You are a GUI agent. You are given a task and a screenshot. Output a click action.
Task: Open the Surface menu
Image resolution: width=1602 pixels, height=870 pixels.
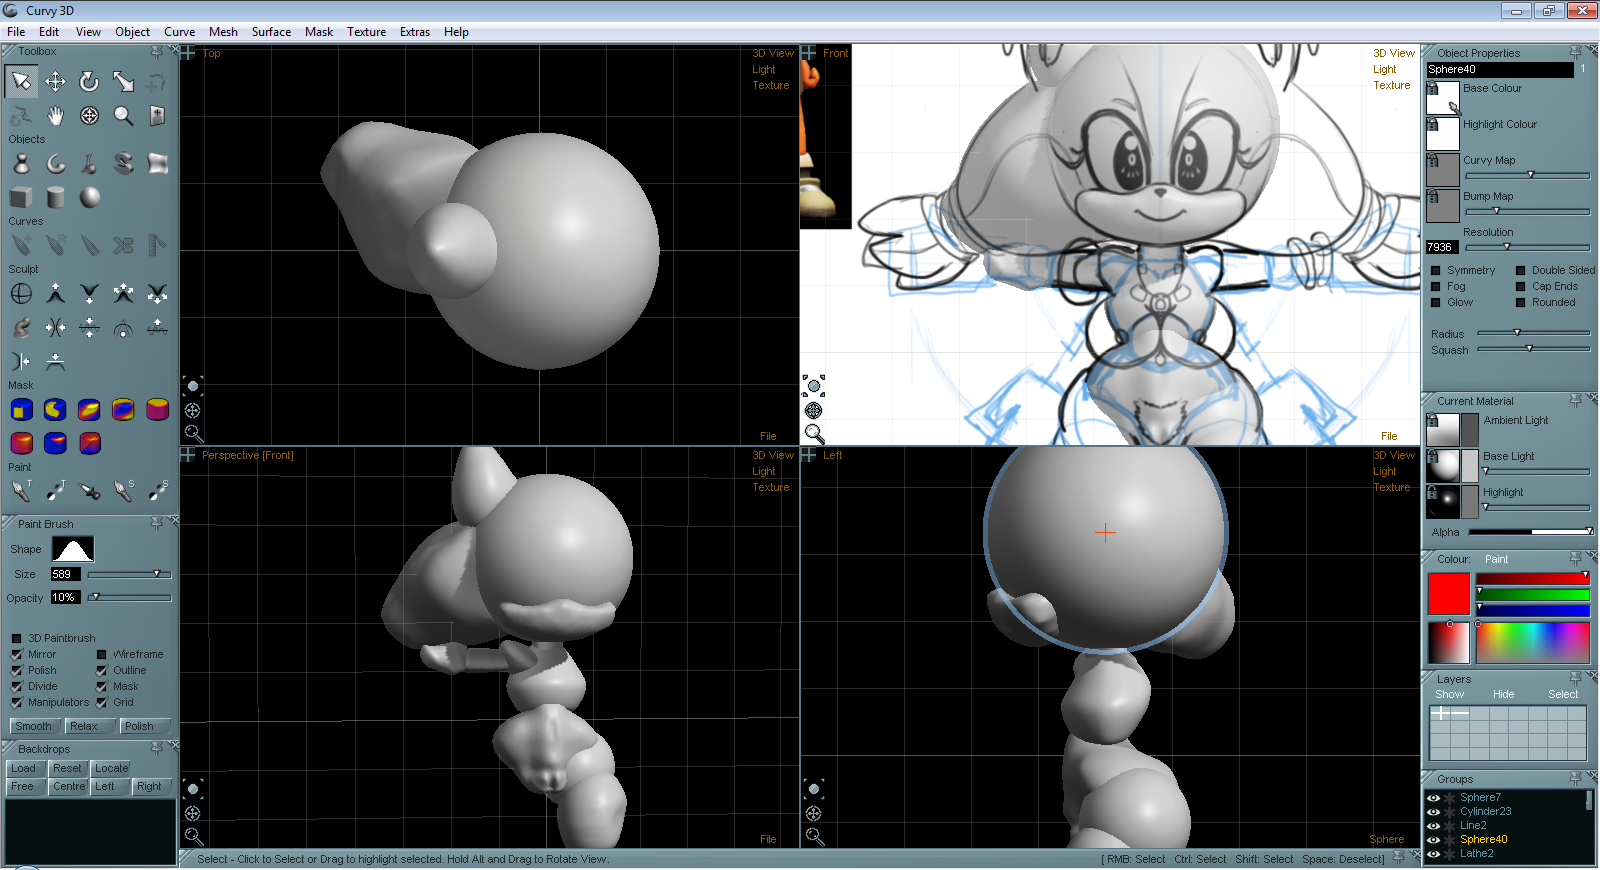tap(271, 32)
